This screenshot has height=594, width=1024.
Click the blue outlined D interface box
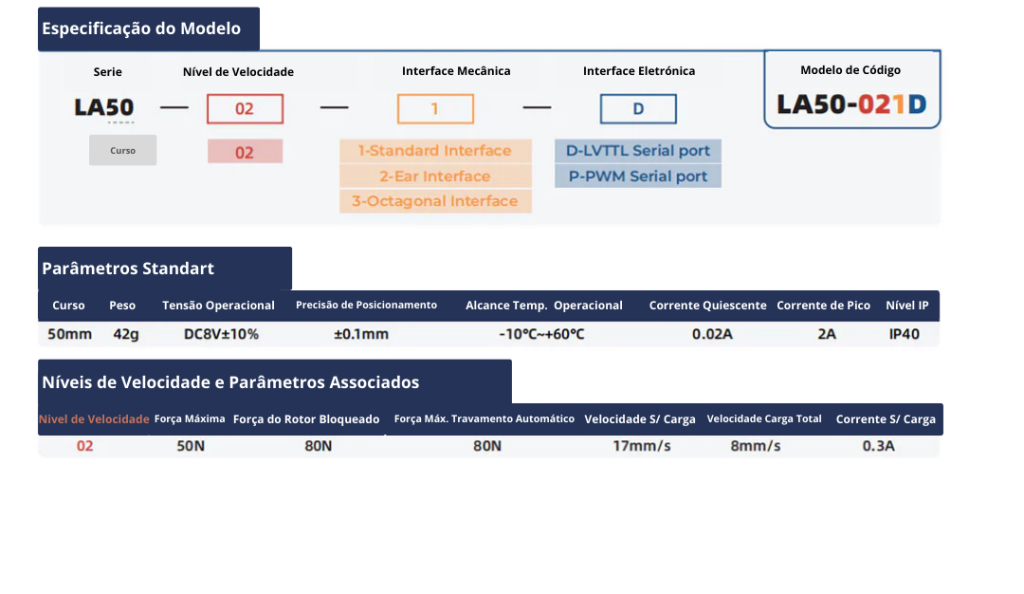(x=638, y=109)
